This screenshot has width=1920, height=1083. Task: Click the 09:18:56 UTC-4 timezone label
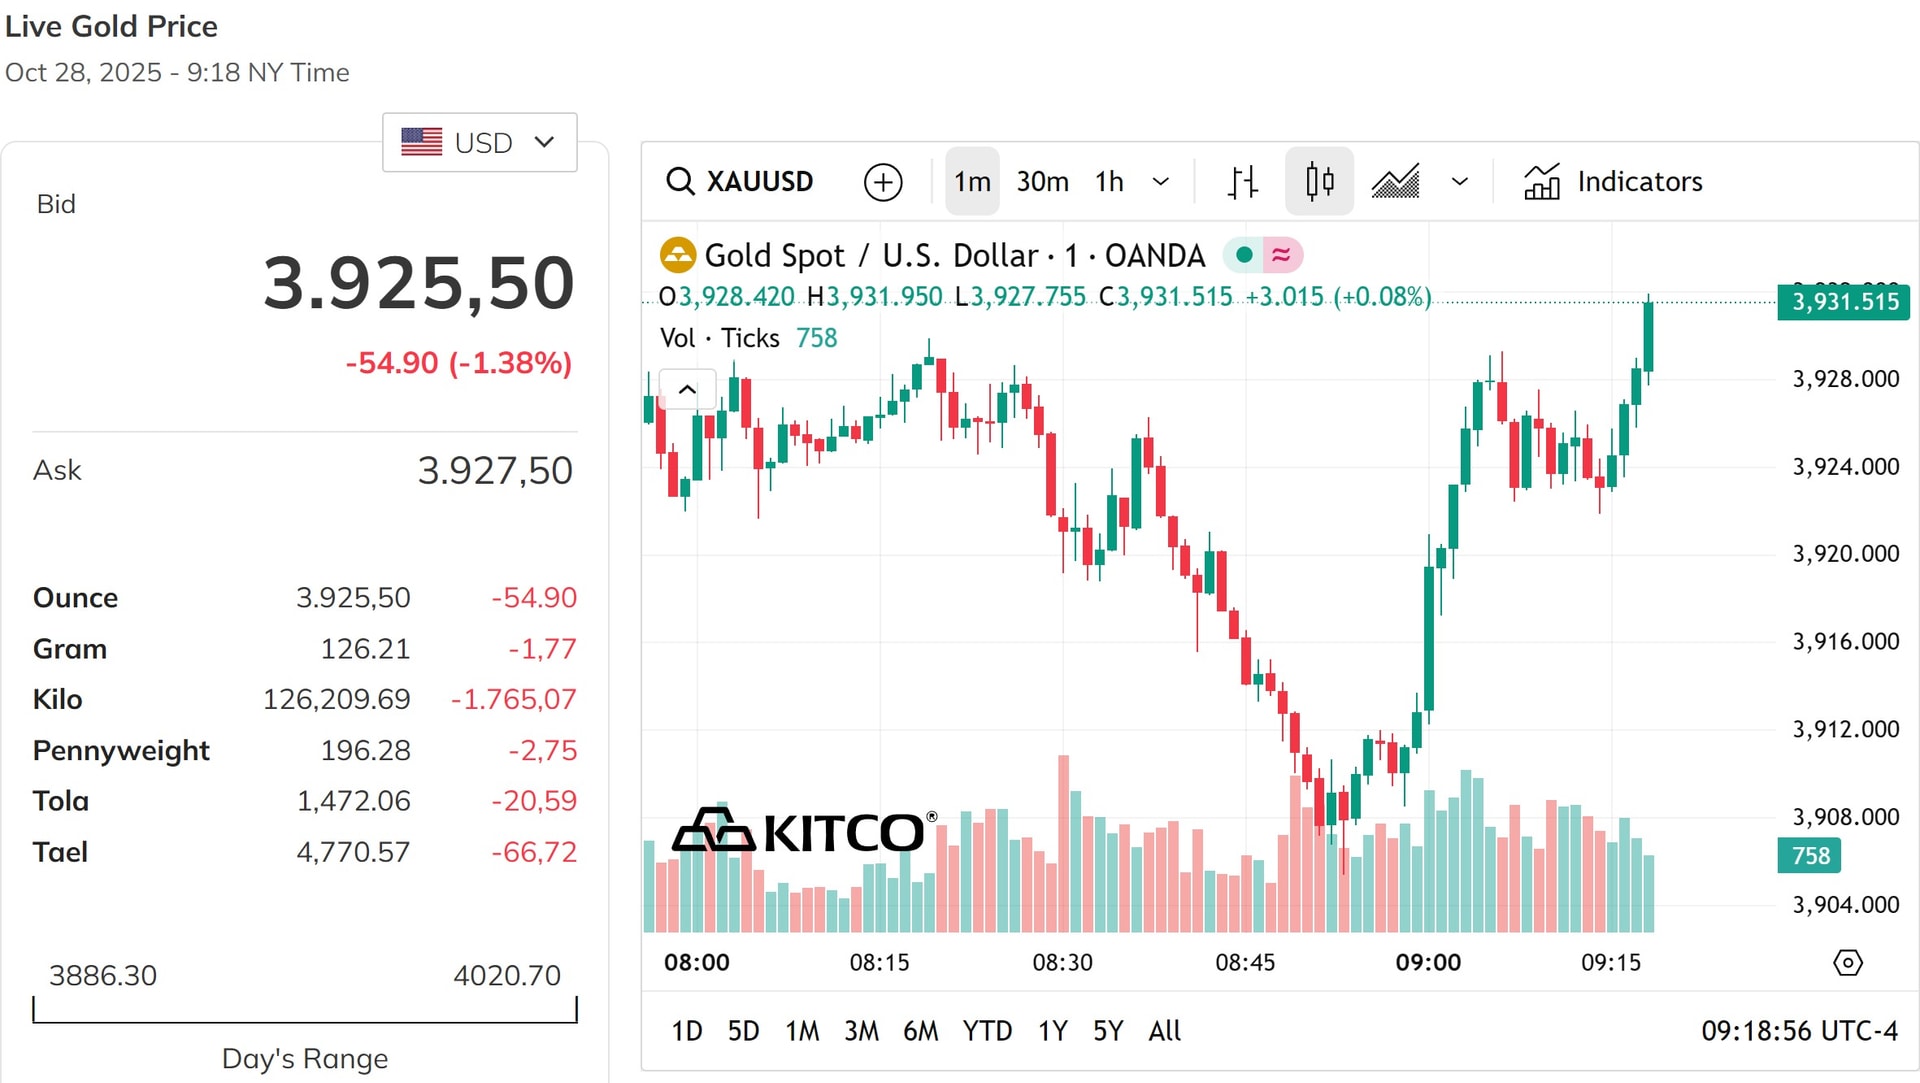pos(1799,1031)
